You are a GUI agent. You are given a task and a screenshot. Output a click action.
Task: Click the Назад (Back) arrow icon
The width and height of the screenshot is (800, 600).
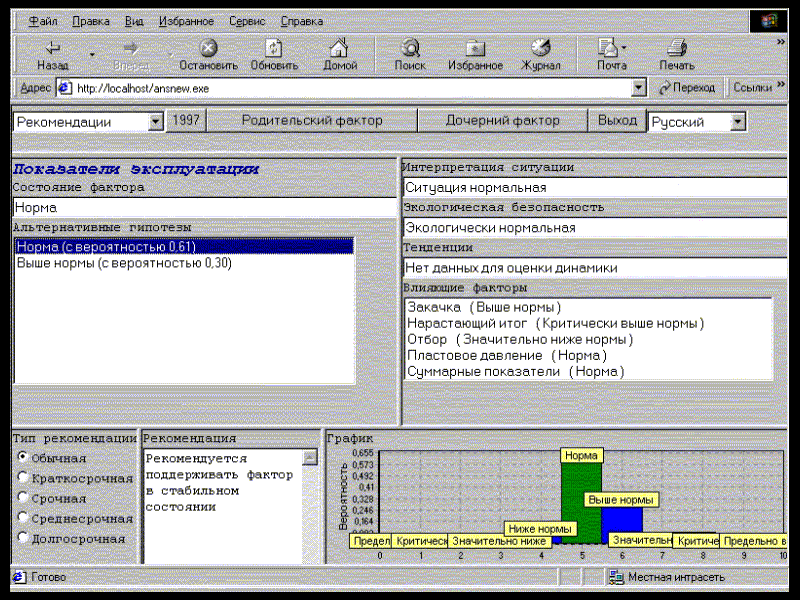pyautogui.click(x=53, y=48)
